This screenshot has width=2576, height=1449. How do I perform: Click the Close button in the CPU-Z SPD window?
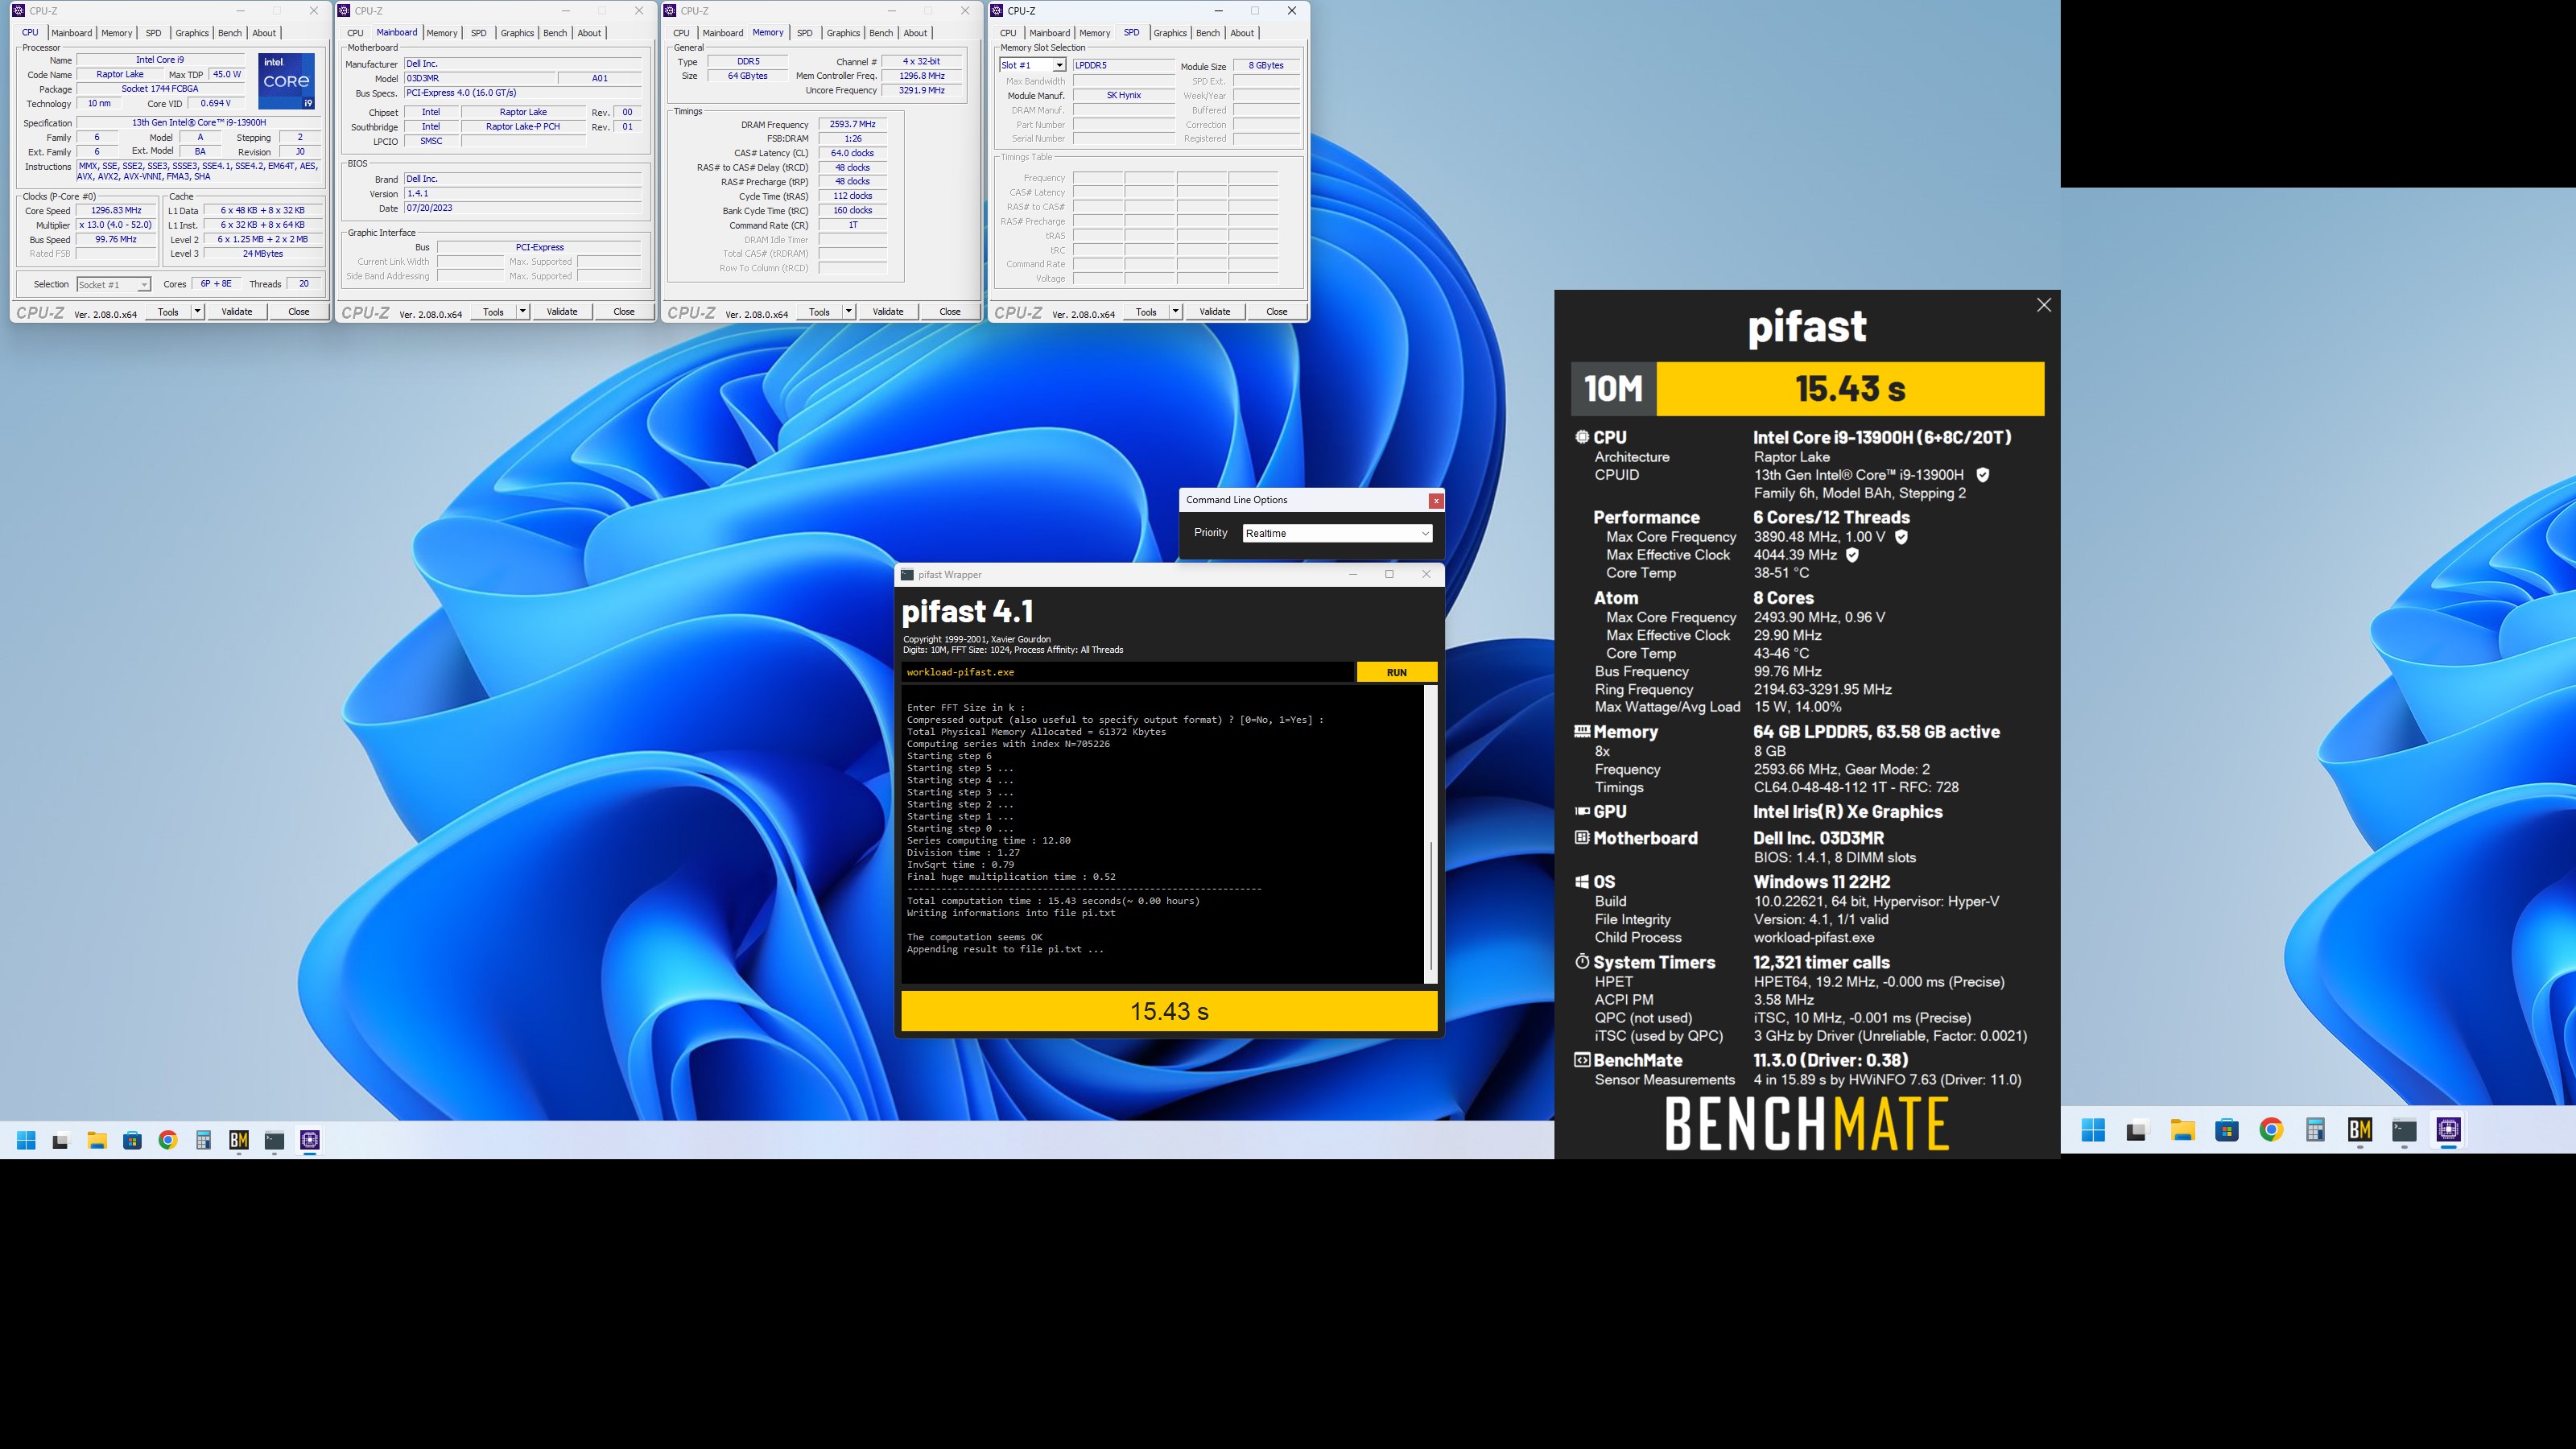tap(1277, 312)
